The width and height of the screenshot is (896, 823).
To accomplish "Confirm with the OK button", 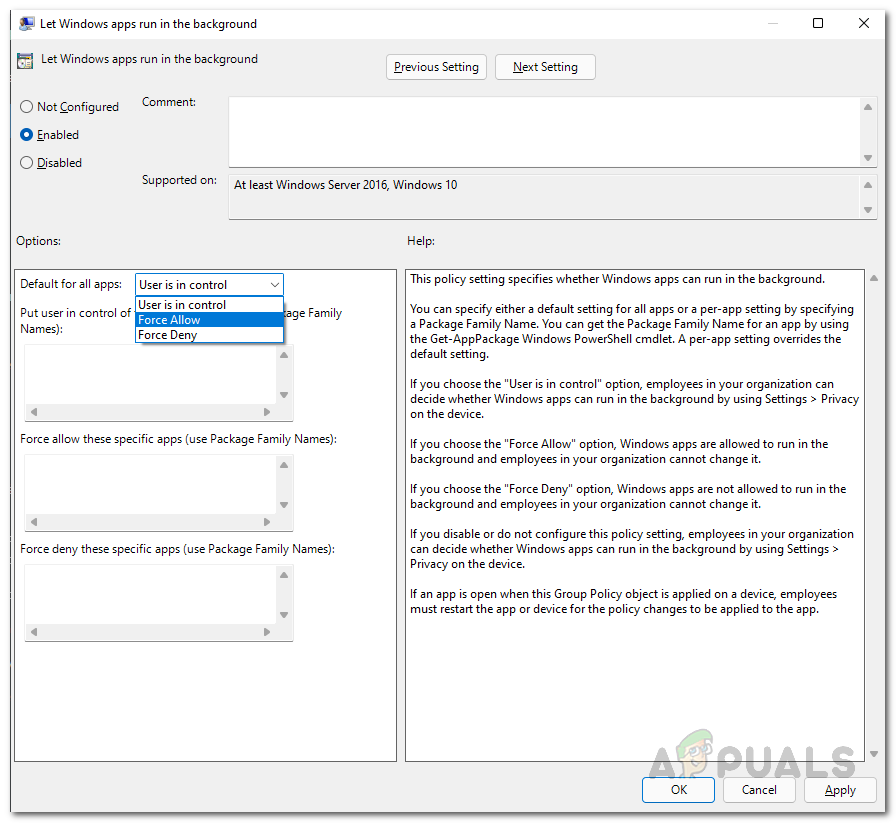I will pyautogui.click(x=678, y=790).
